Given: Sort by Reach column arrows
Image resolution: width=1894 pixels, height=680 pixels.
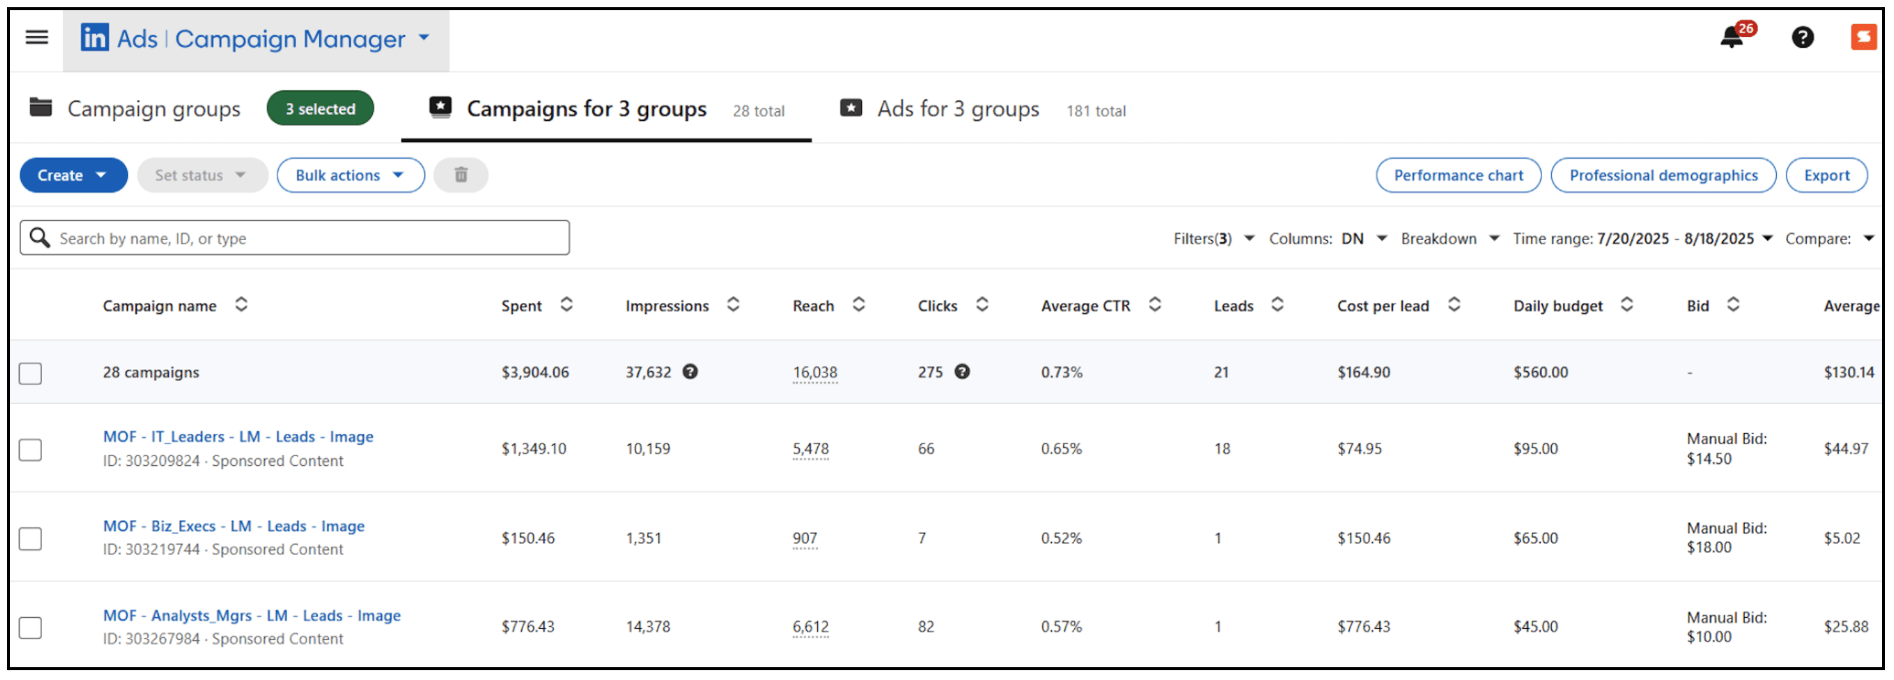Looking at the screenshot, I should [x=858, y=304].
